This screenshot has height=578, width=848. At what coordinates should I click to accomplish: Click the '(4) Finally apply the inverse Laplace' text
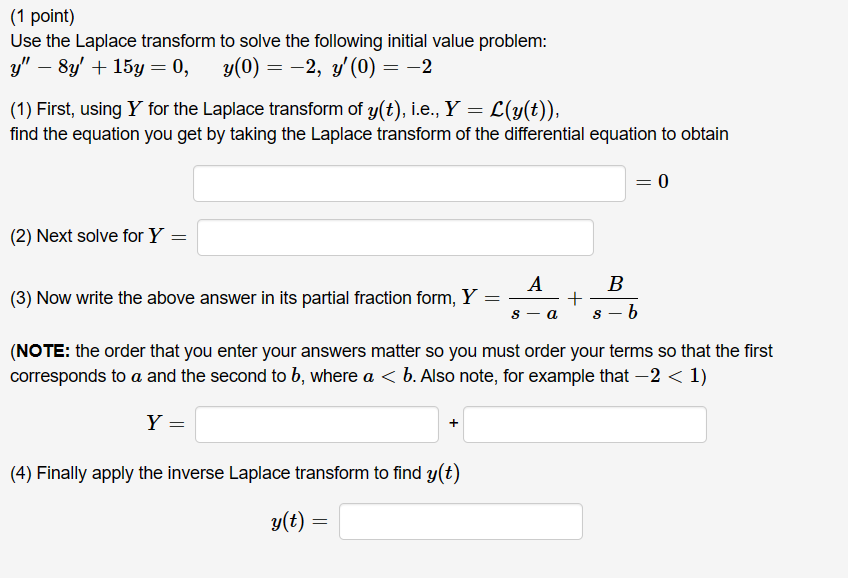click(x=189, y=473)
